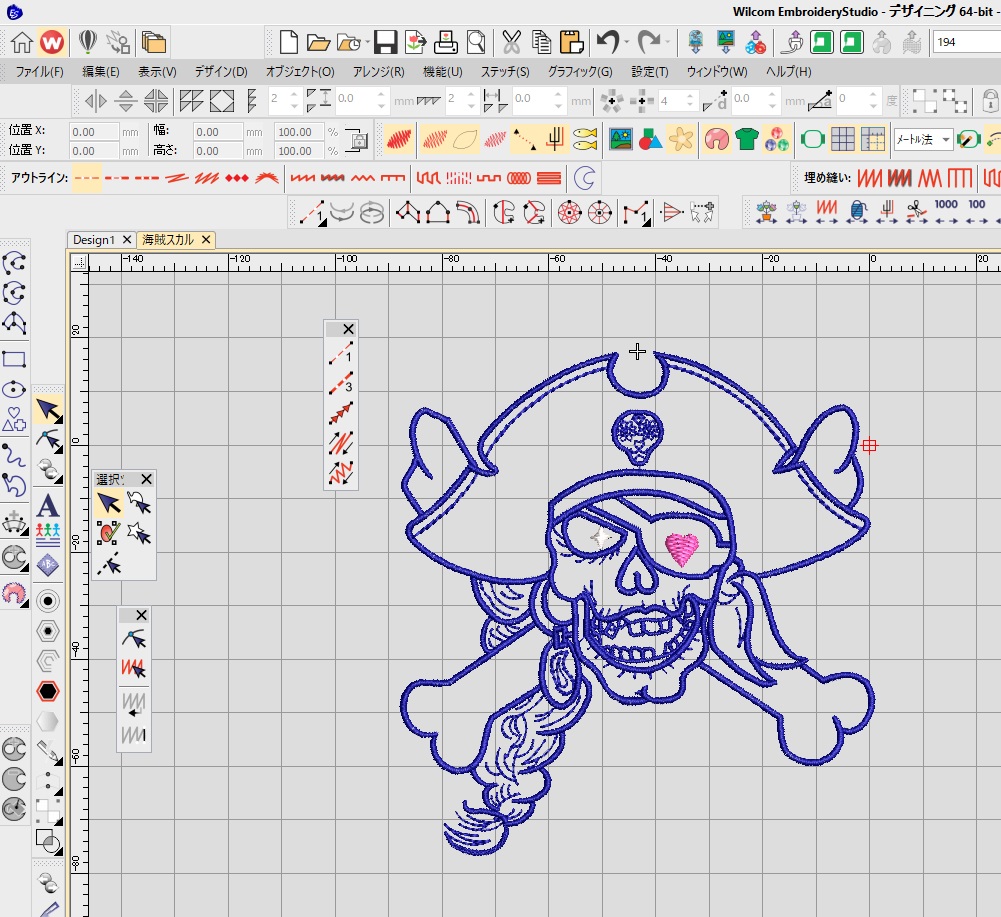Open the デザイン(D) menu
Screen dimensions: 1001x917
221,72
